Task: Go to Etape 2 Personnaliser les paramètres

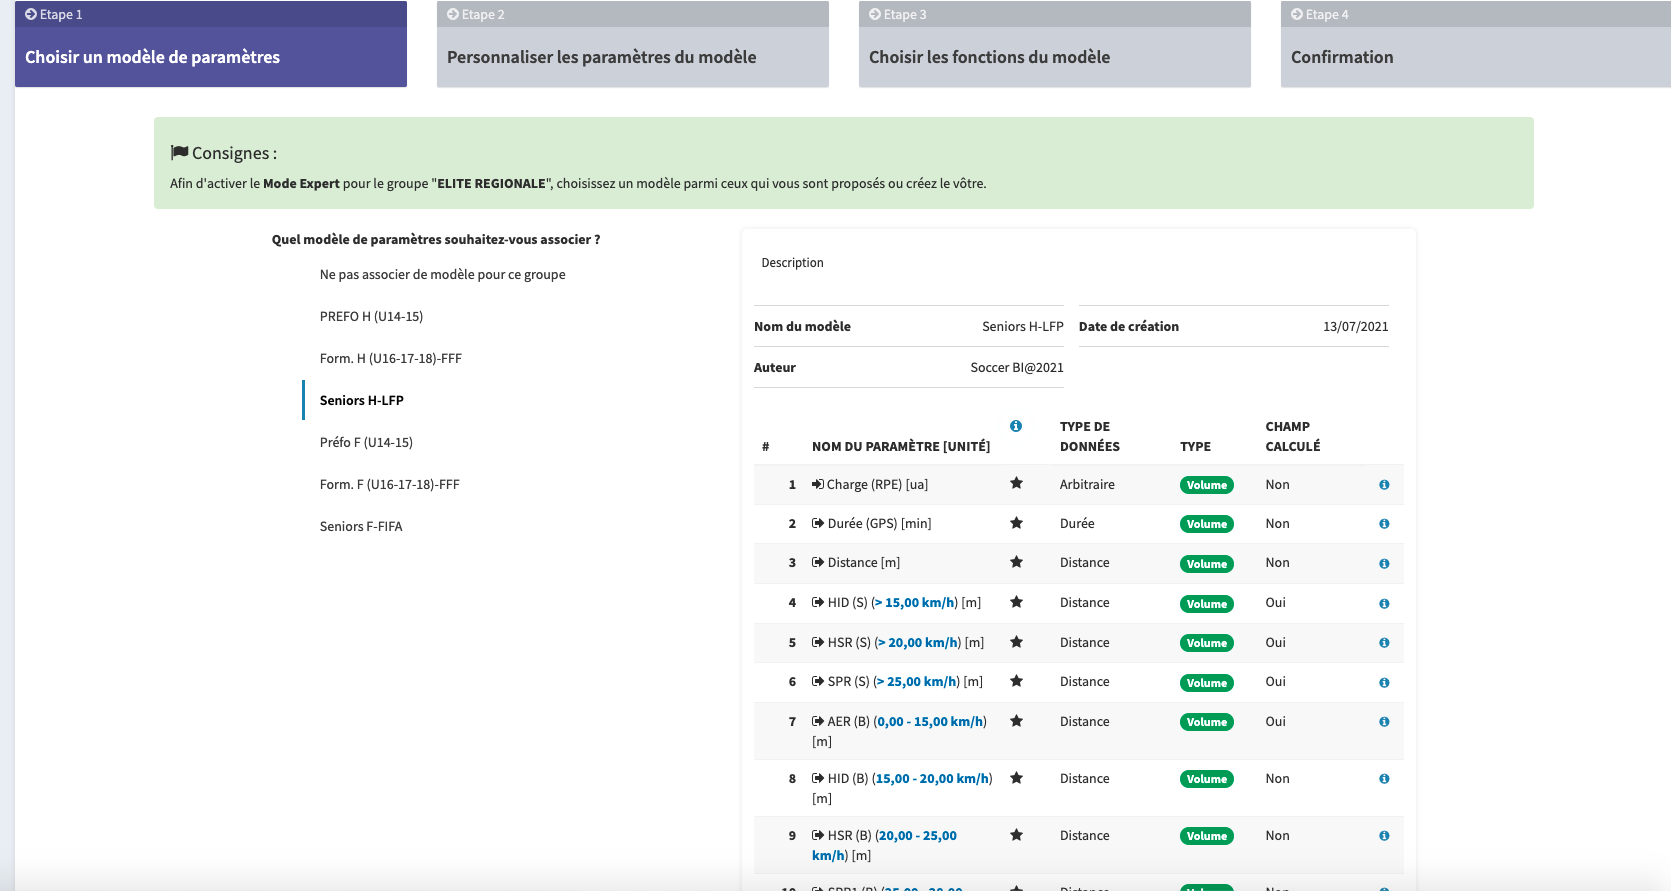Action: [633, 44]
